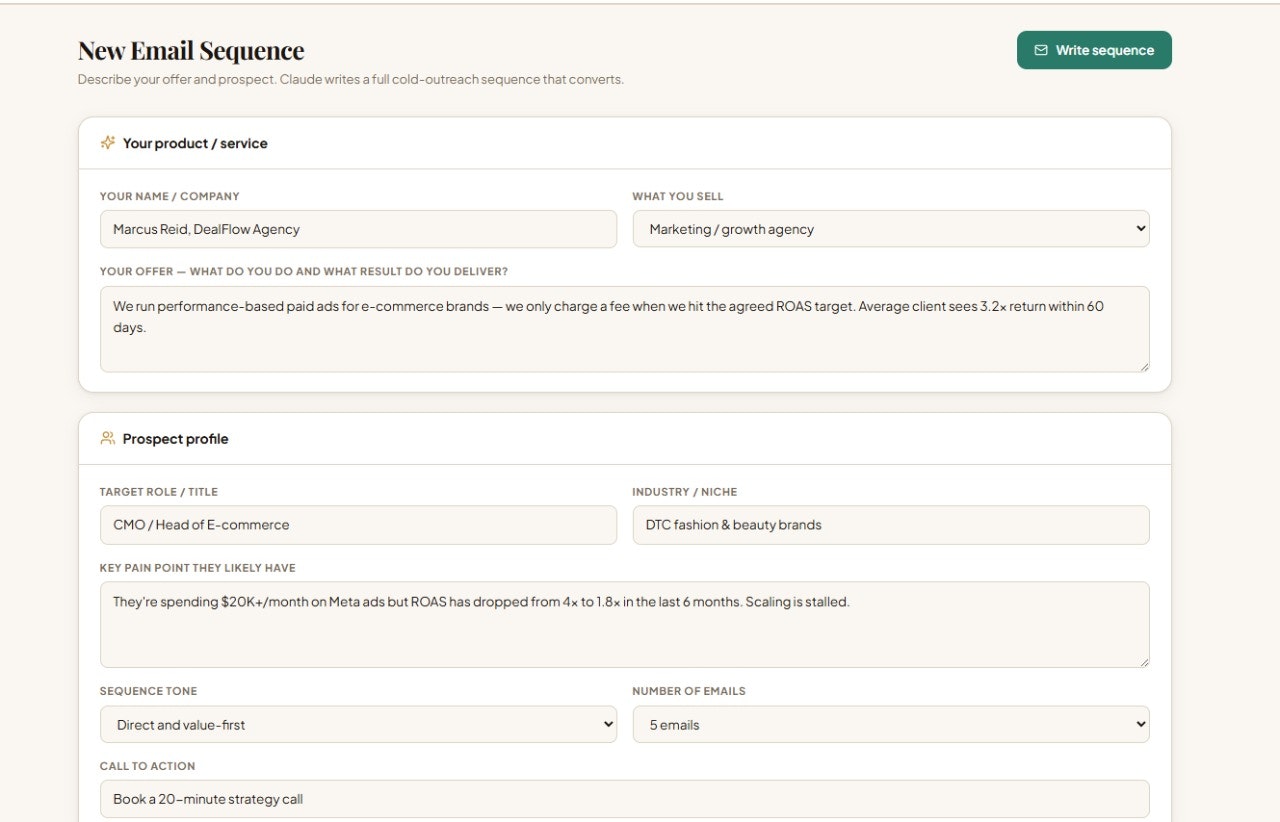Click the WHAT YOU SELL label
Screen dimensions: 1280x822
tap(678, 196)
